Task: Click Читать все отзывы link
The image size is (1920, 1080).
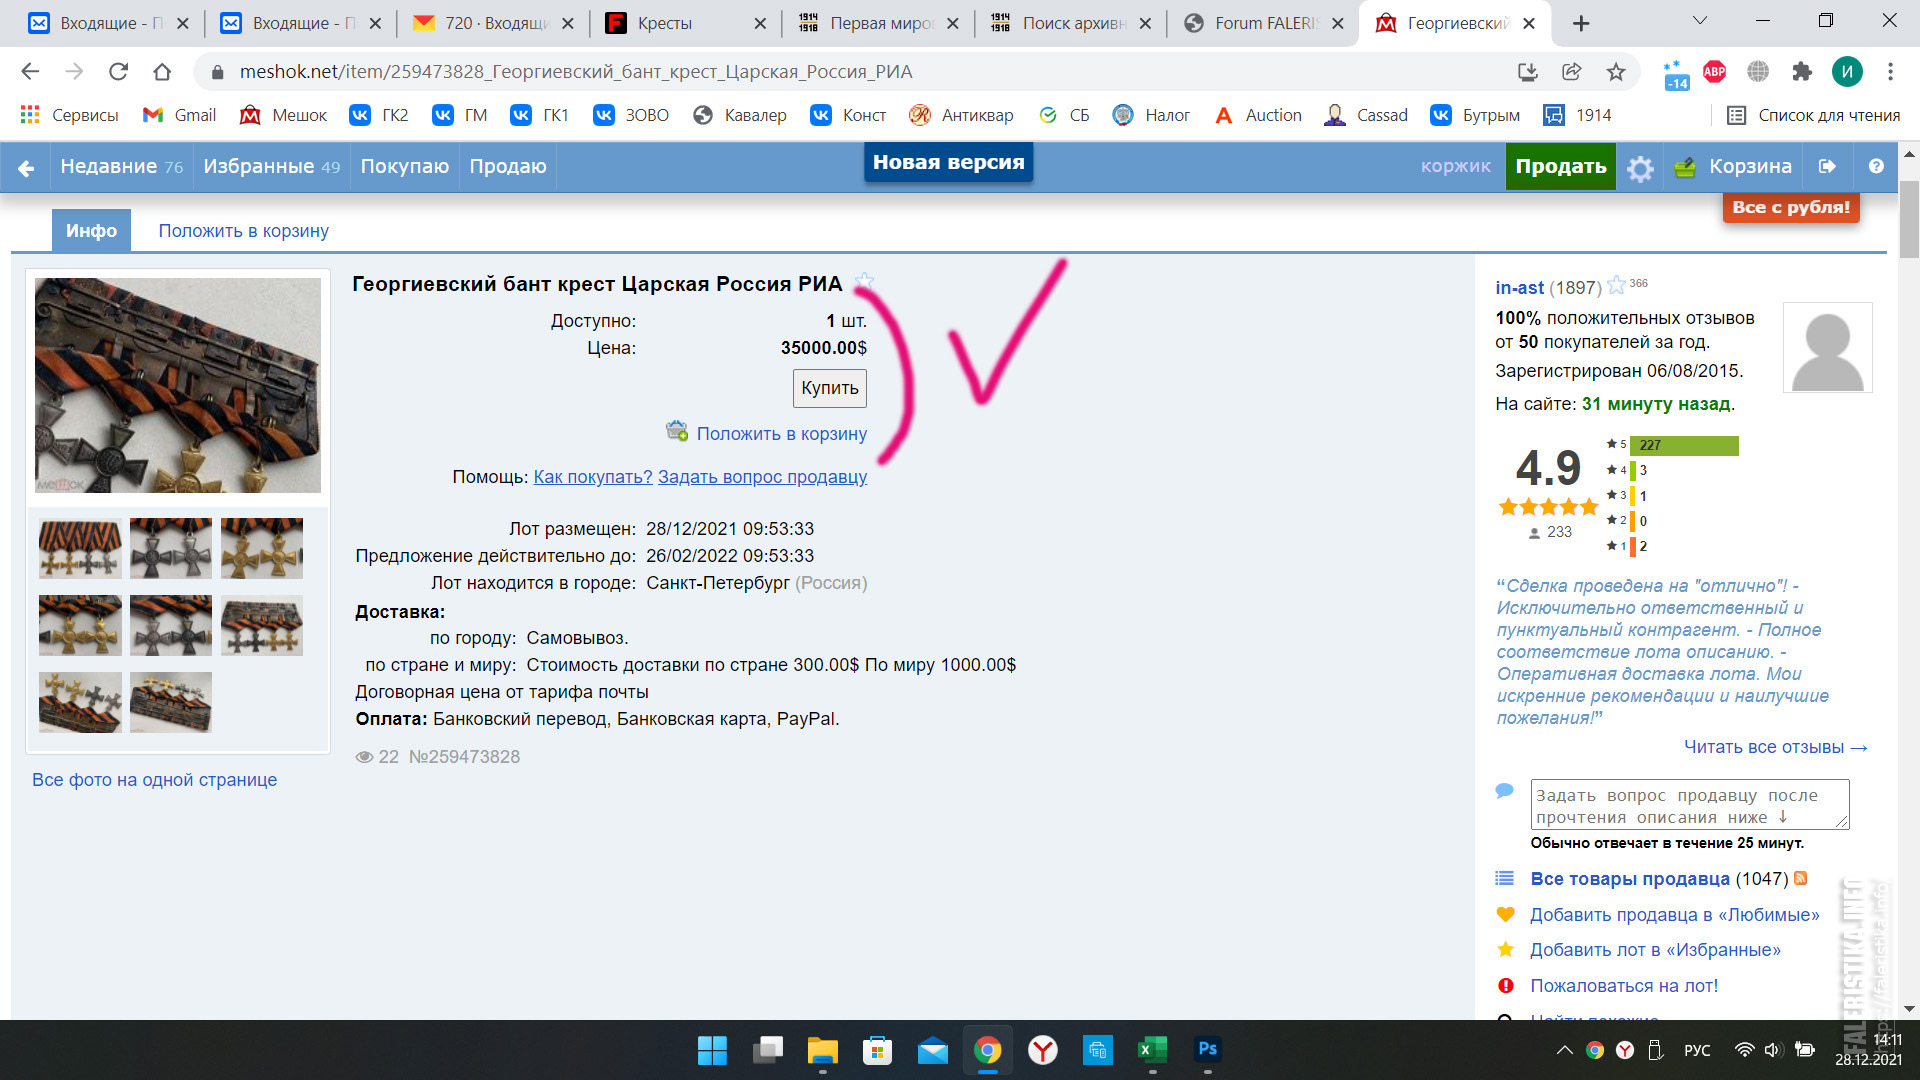Action: coord(1775,747)
